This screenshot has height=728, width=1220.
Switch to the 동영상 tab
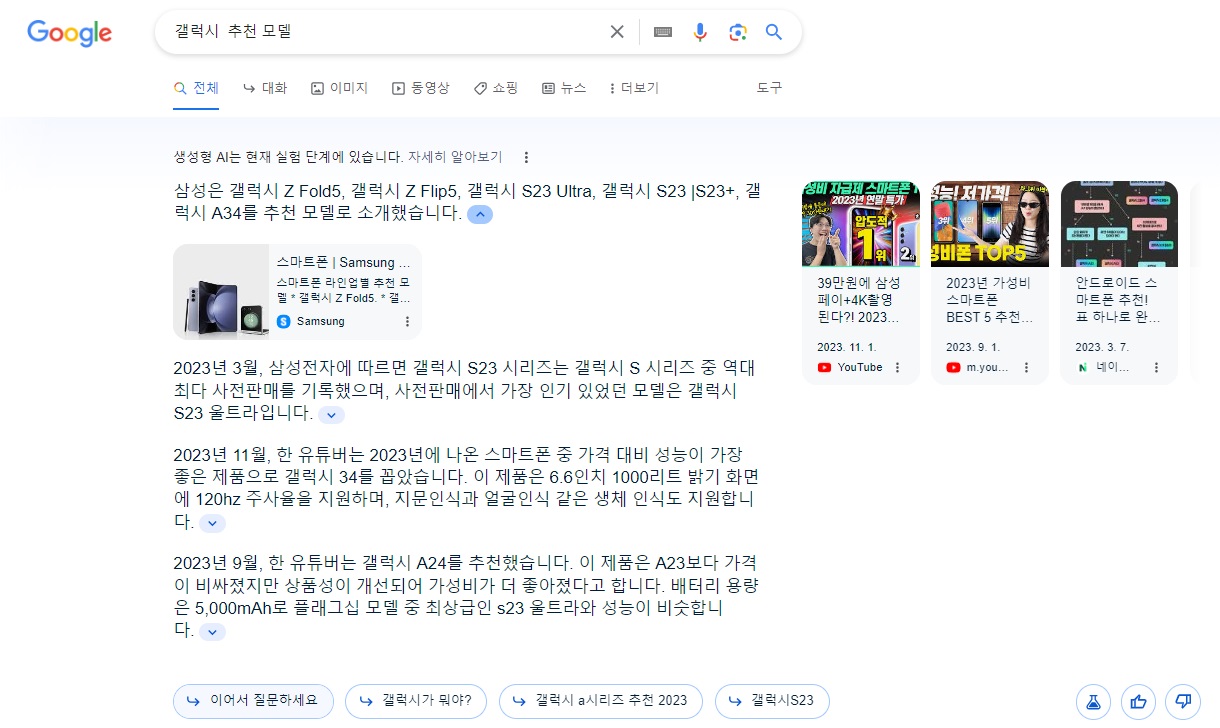(420, 88)
